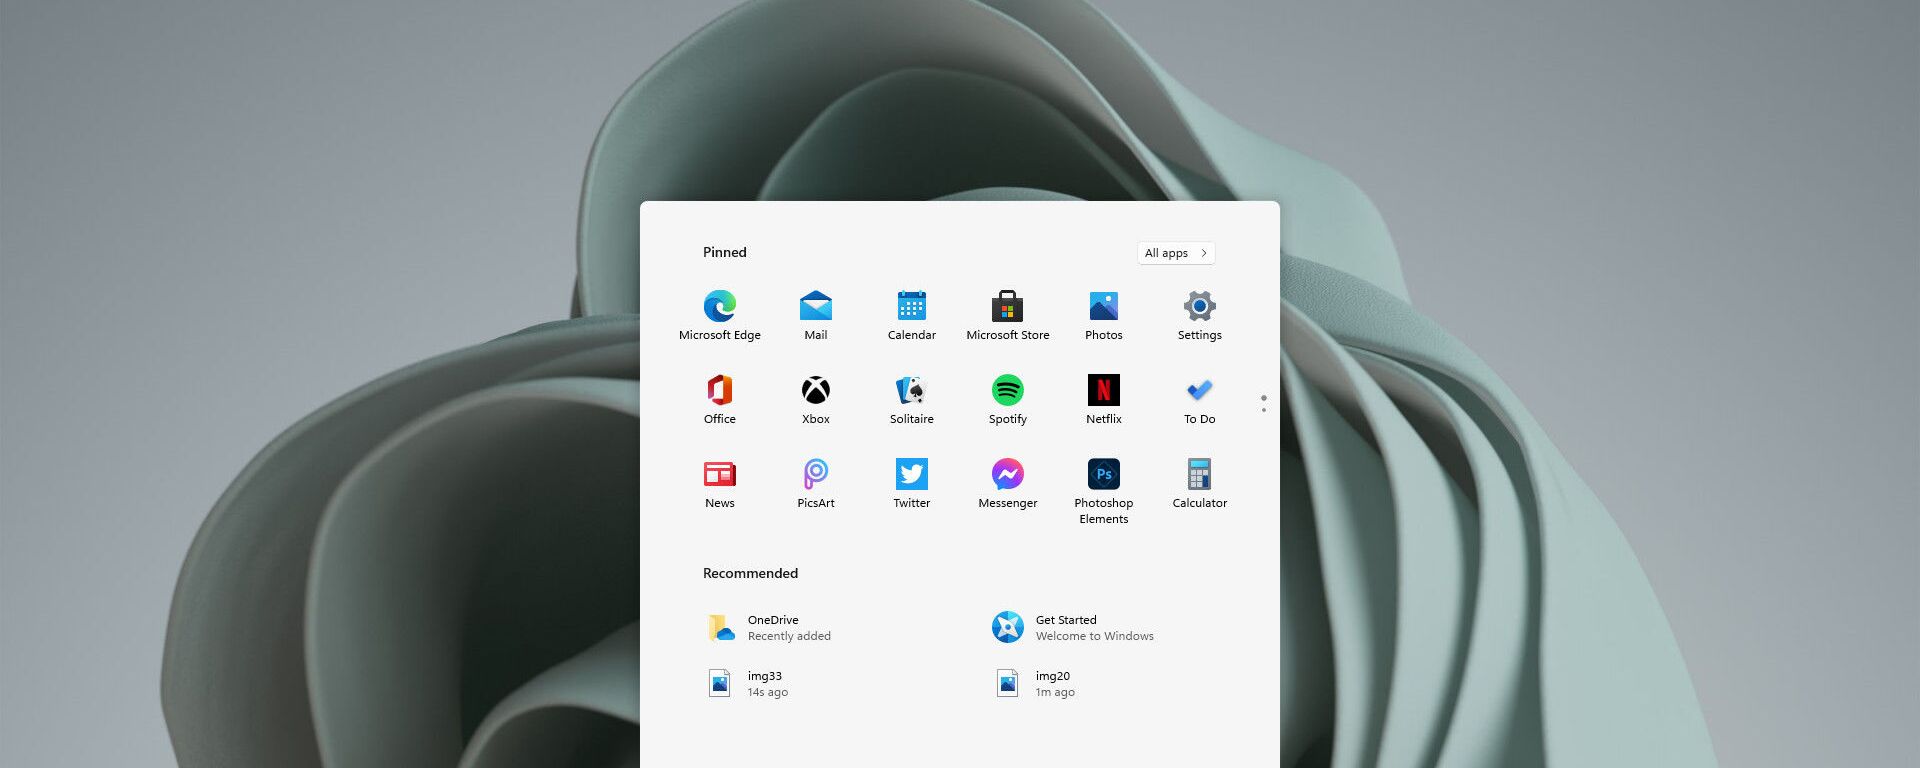Image resolution: width=1920 pixels, height=768 pixels.
Task: Launch PicsArt
Action: coord(815,483)
